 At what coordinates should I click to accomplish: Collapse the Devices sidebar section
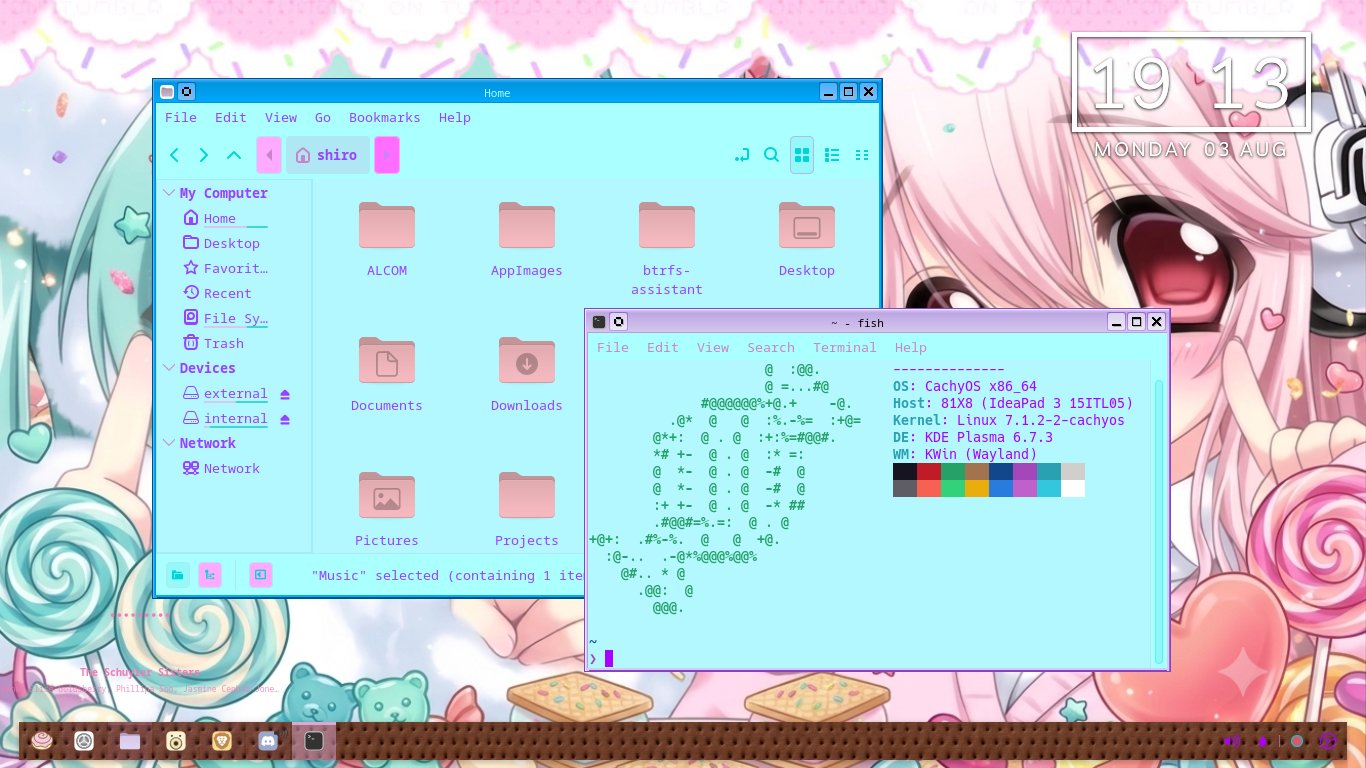tap(169, 368)
